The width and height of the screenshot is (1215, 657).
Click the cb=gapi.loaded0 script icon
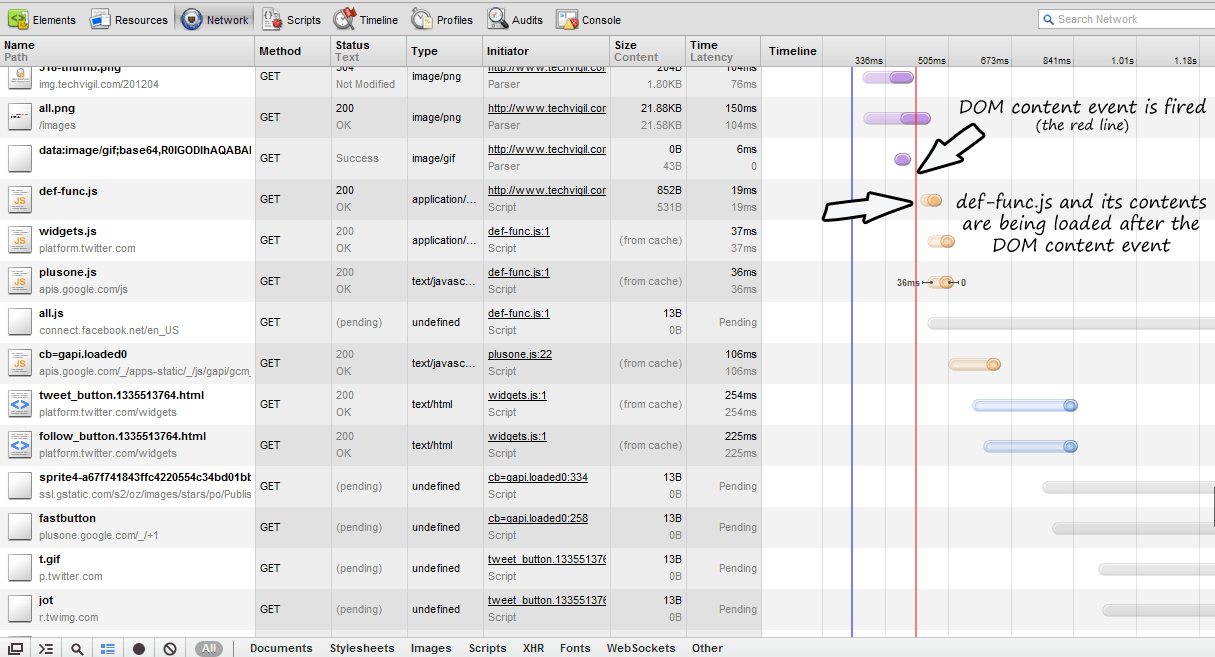pyautogui.click(x=20, y=363)
